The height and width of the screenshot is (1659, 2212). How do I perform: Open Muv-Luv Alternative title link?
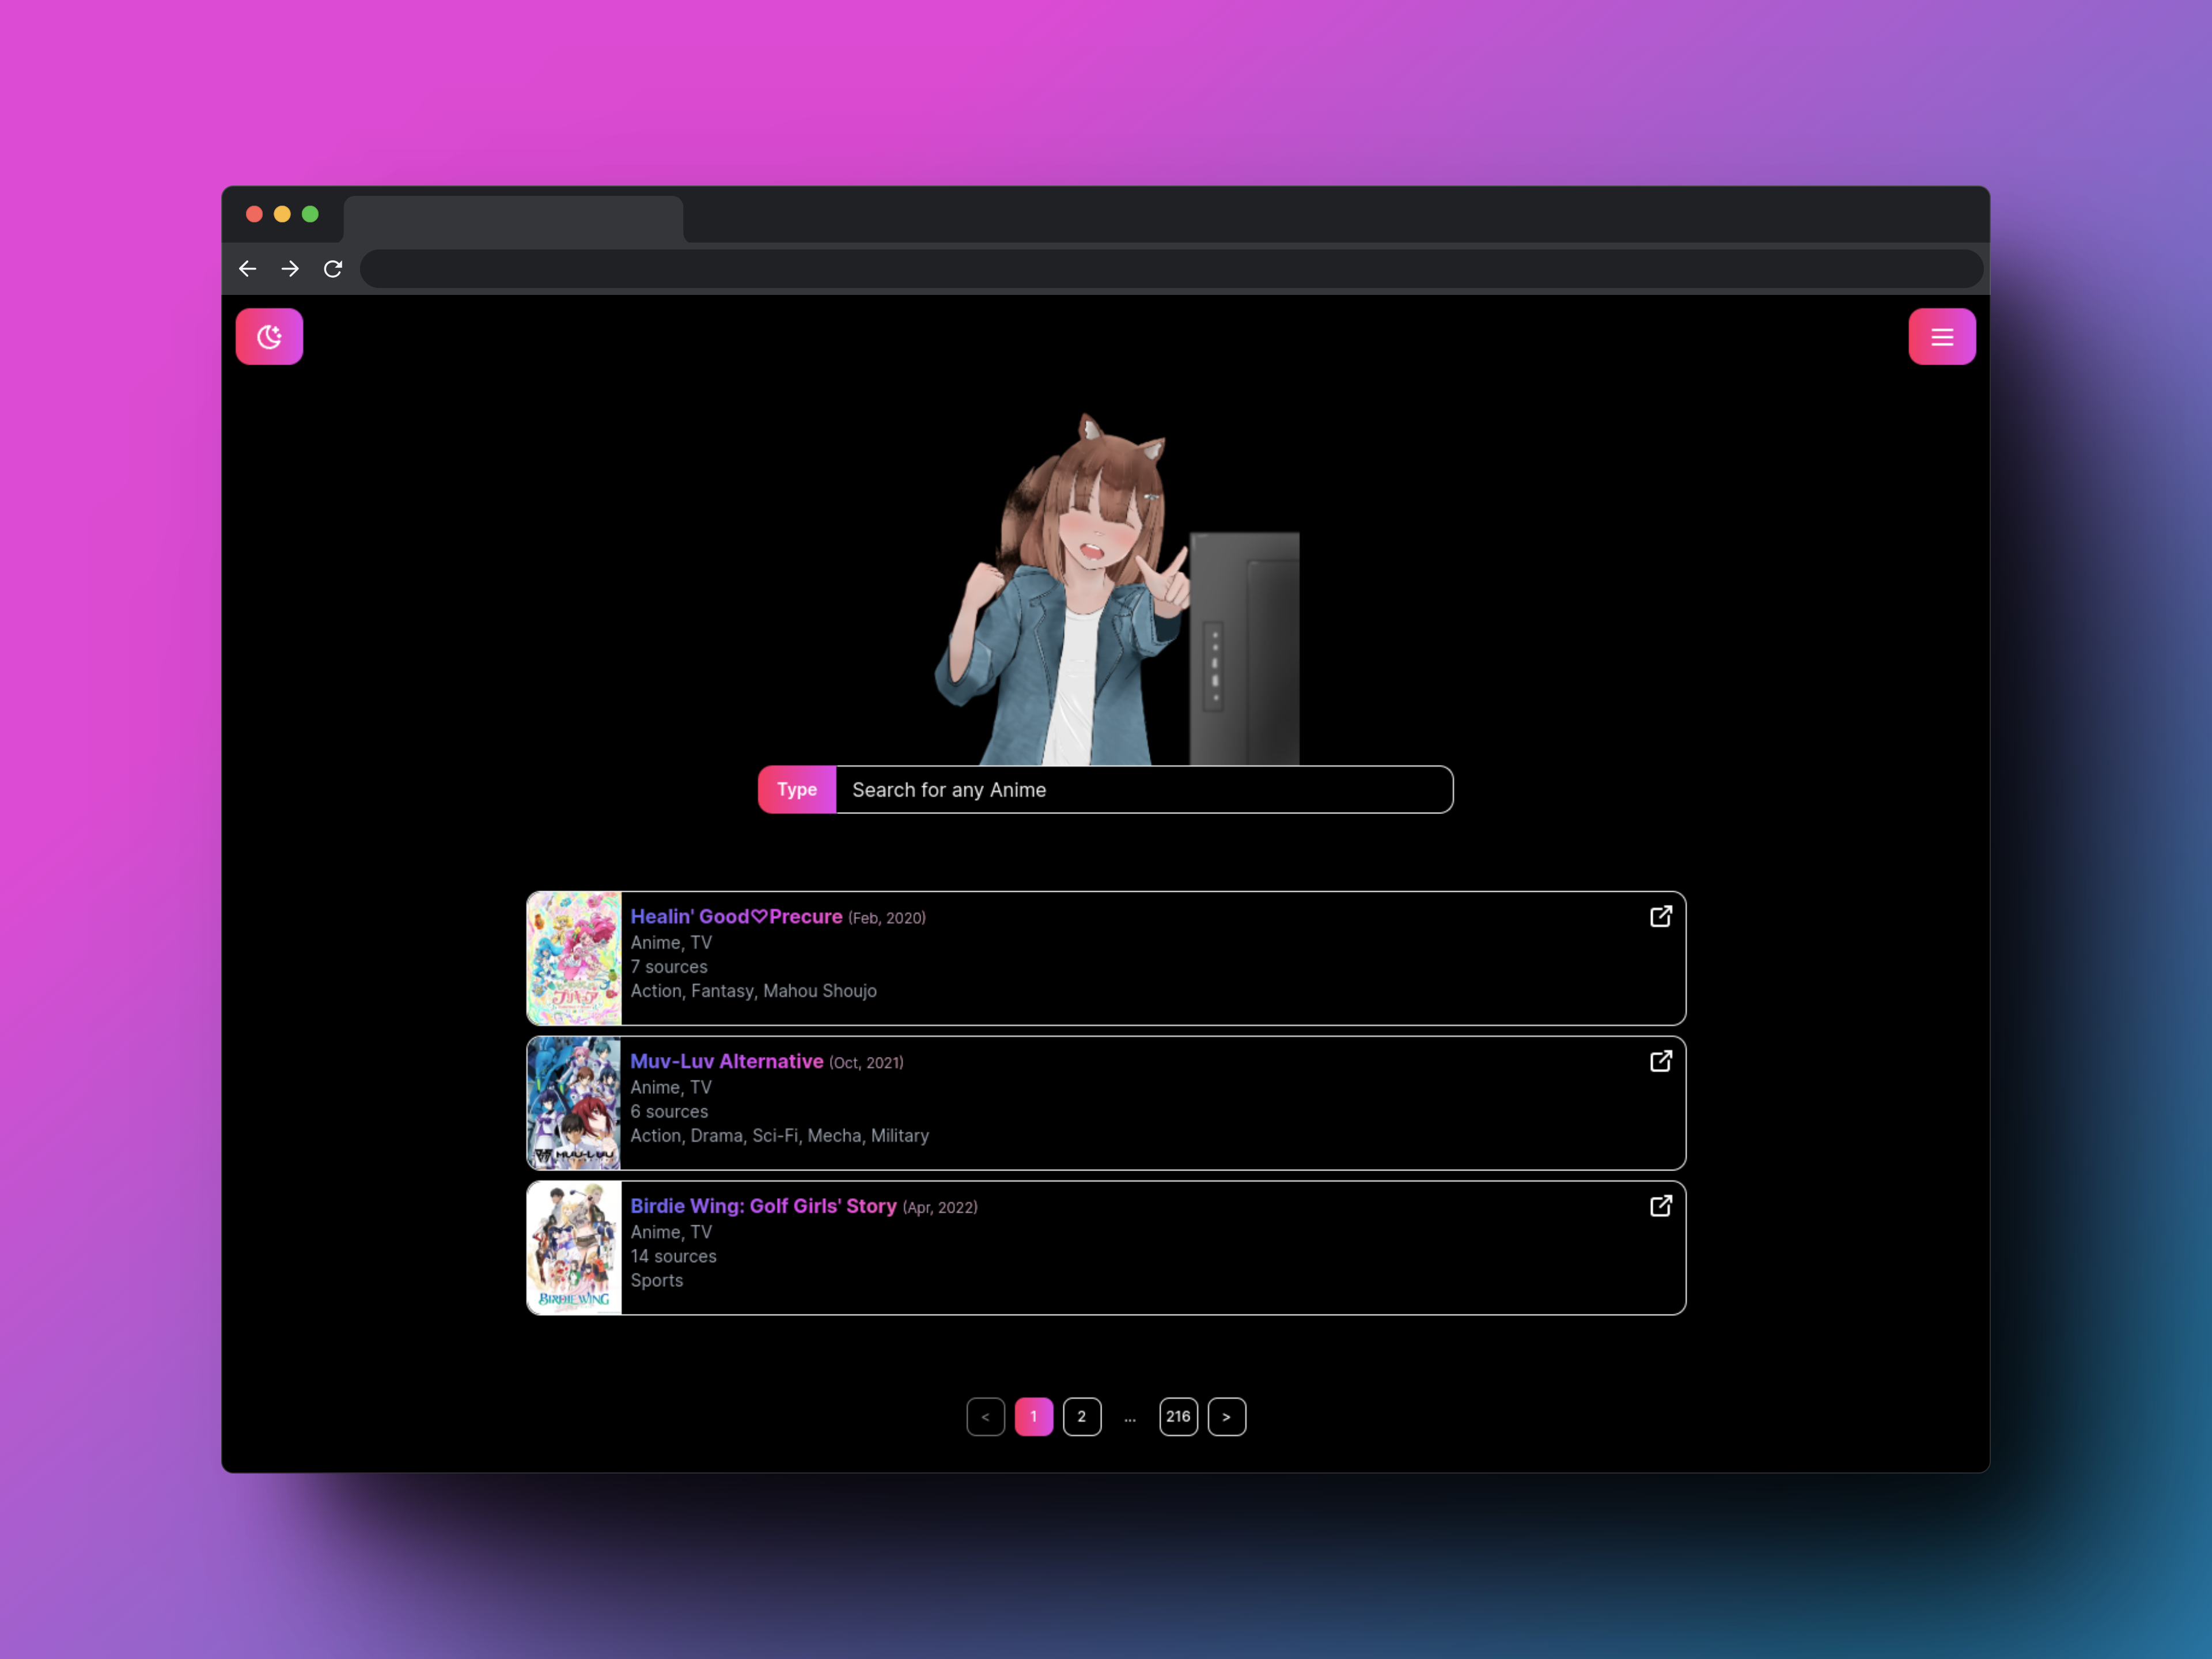pos(726,1061)
